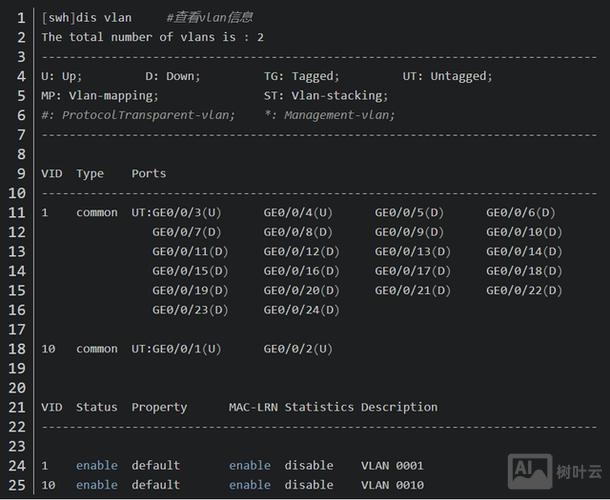Select line number 11 in the gutter
Viewport: 610px width, 500px height.
[16, 212]
